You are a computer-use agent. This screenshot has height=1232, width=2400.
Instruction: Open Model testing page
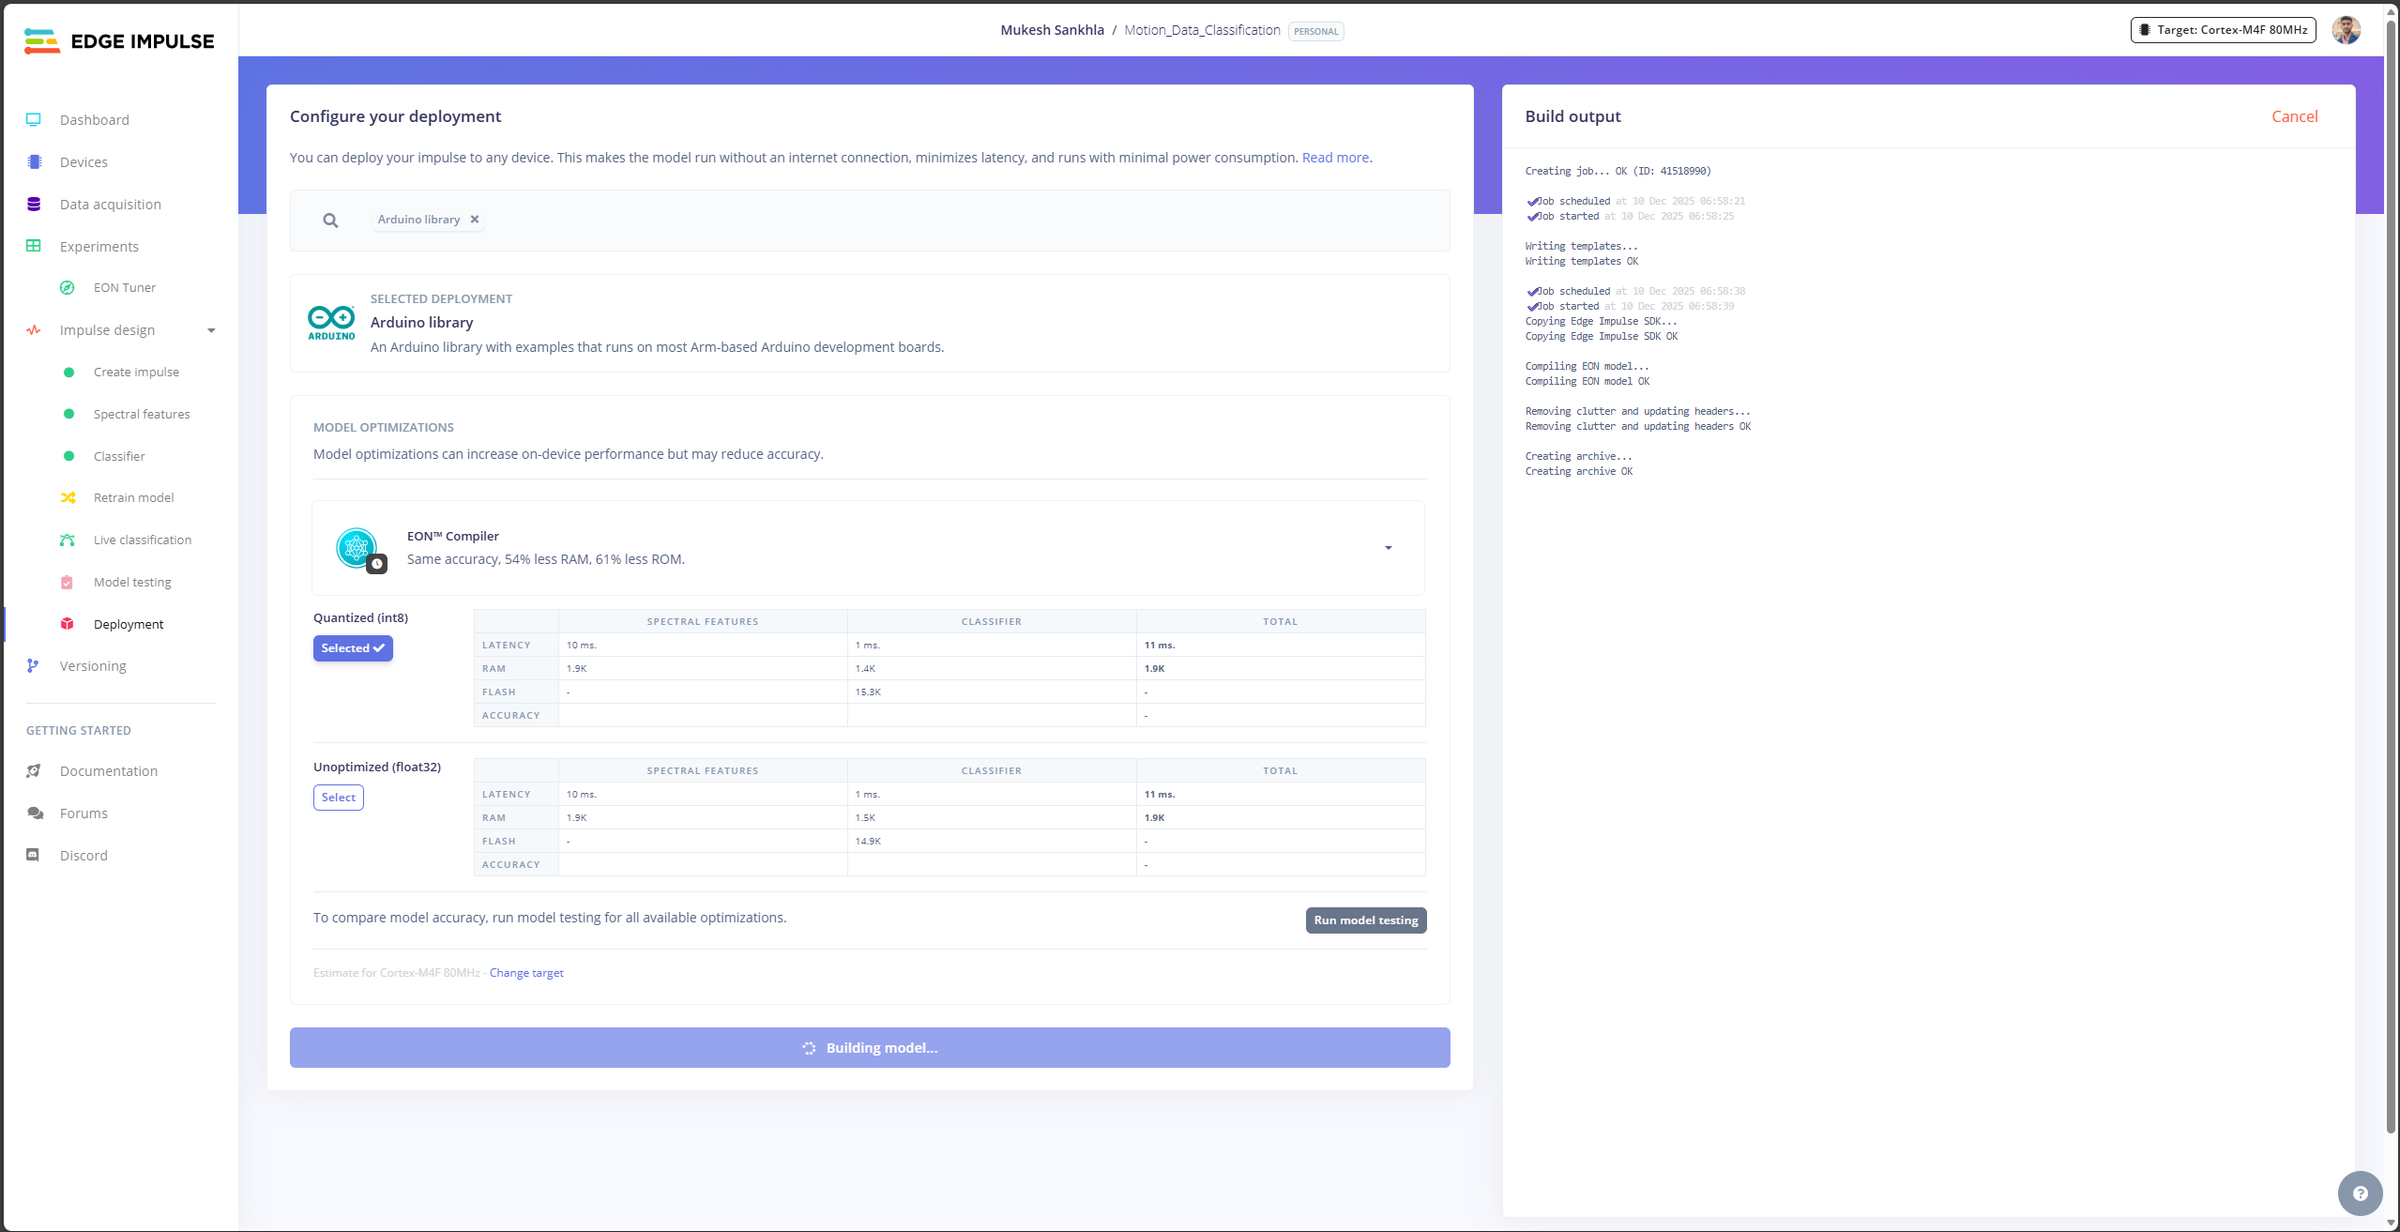pyautogui.click(x=132, y=582)
